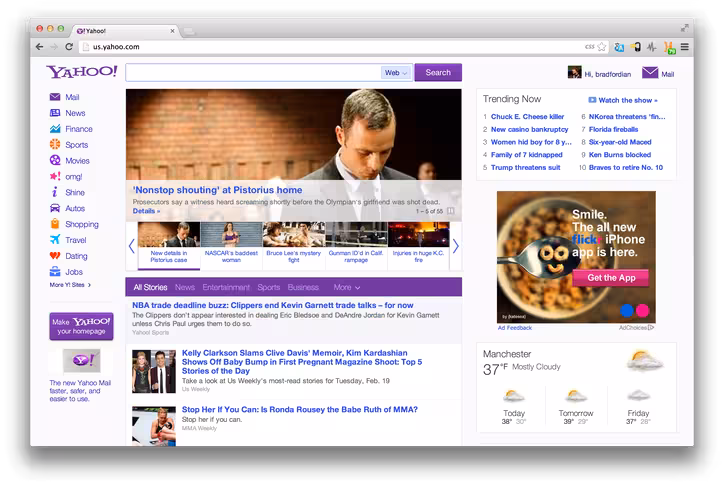Image resolution: width=724 pixels, height=488 pixels.
Task: Open Gunman ID'd in Calif. rampage thumbnail
Action: point(356,245)
